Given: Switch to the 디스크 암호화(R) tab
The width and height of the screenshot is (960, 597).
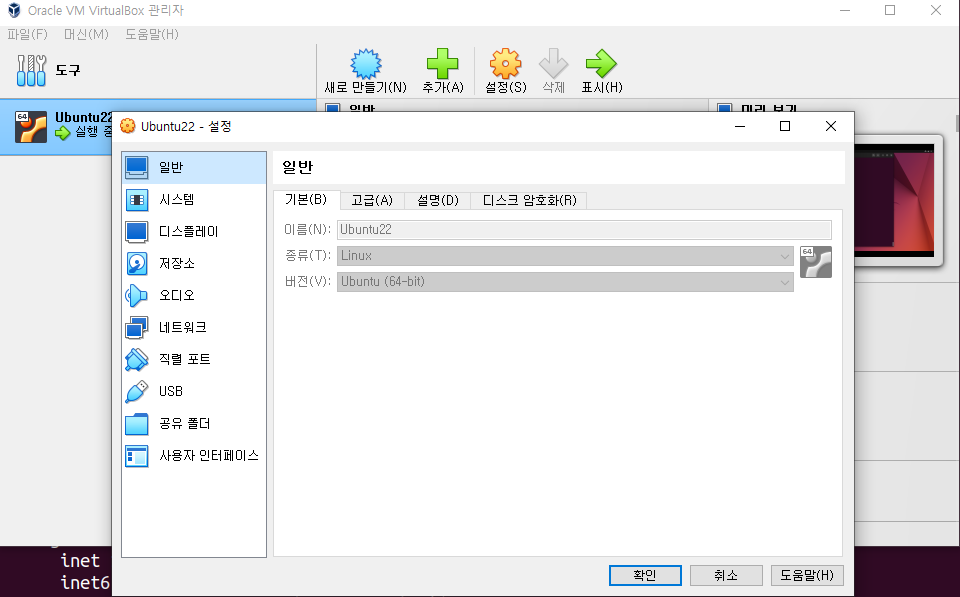Looking at the screenshot, I should point(529,200).
